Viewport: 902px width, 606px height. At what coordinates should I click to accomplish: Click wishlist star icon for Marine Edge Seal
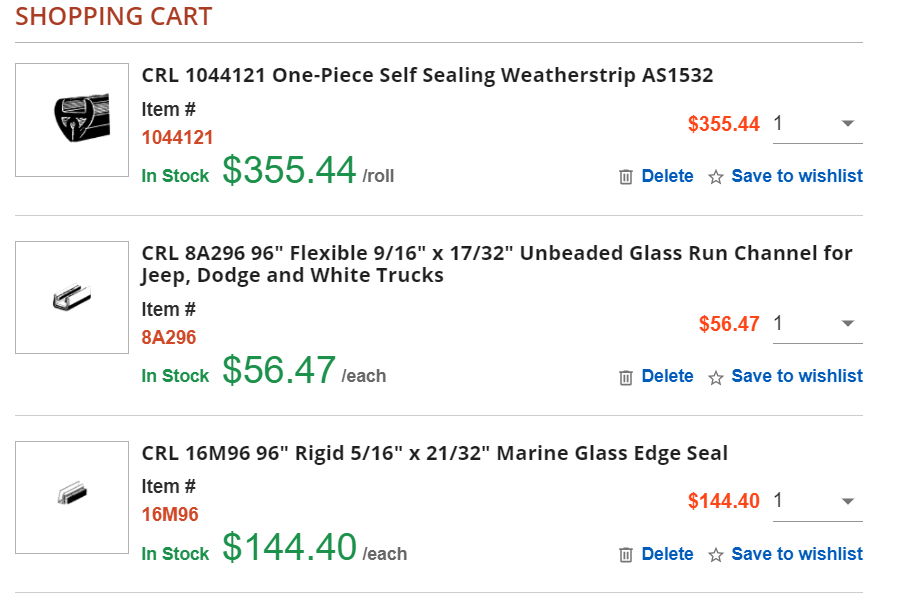click(716, 555)
